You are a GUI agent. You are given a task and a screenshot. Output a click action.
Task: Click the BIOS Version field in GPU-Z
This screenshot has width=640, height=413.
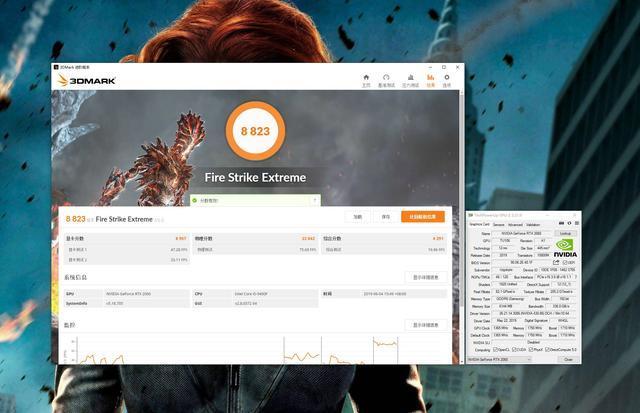click(522, 262)
